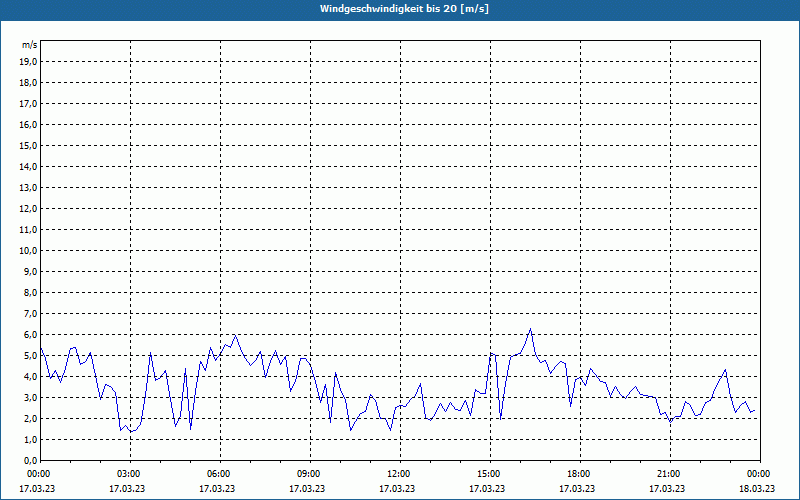Click the '15:00' time label
The height and width of the screenshot is (500, 800).
(489, 474)
